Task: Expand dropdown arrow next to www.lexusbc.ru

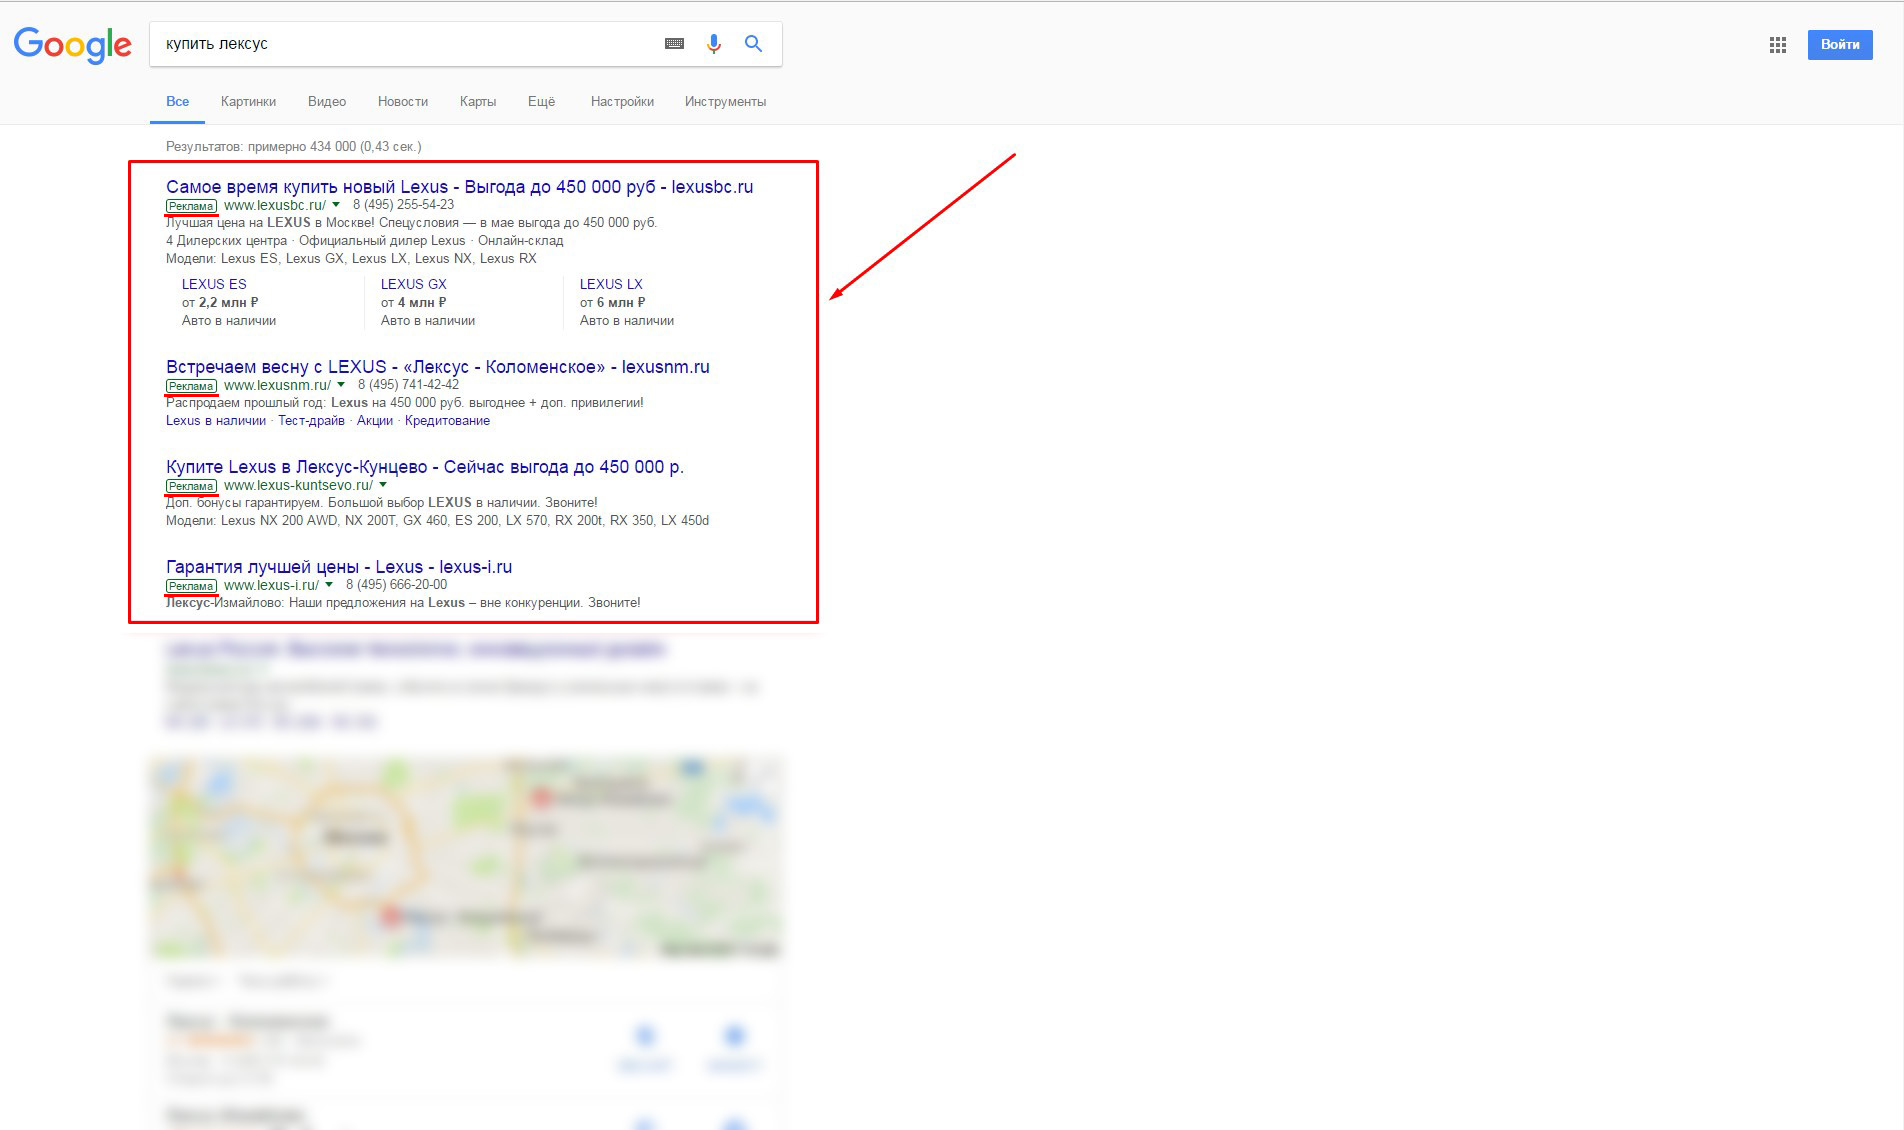Action: tap(336, 205)
